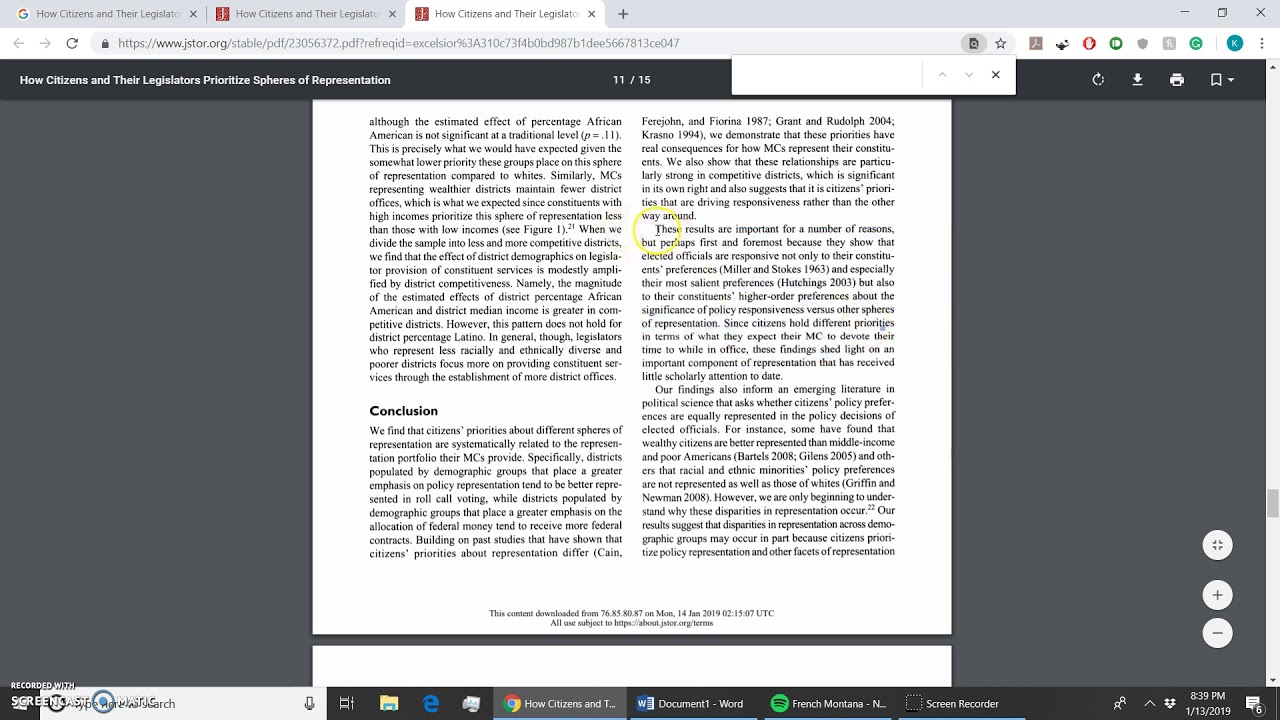
Task: Open the Adobe Acrobat extension
Action: click(x=1036, y=43)
